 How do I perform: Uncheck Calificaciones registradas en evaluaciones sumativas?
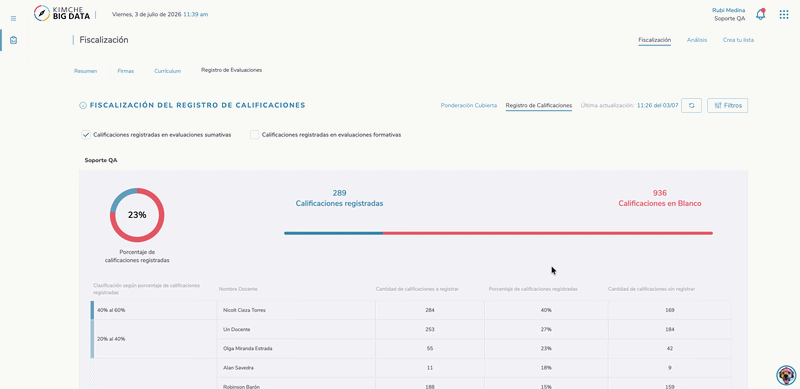tap(86, 135)
